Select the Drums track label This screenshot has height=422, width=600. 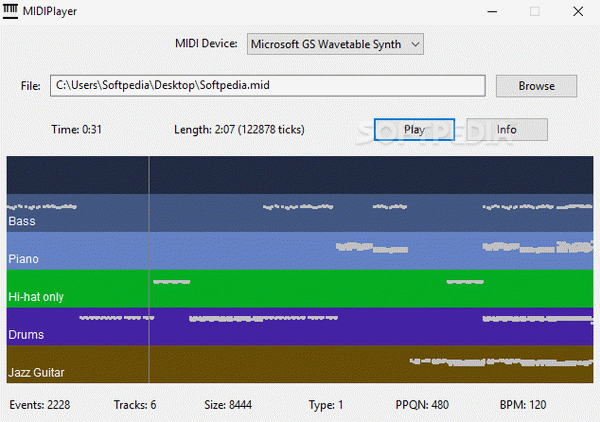pyautogui.click(x=26, y=335)
